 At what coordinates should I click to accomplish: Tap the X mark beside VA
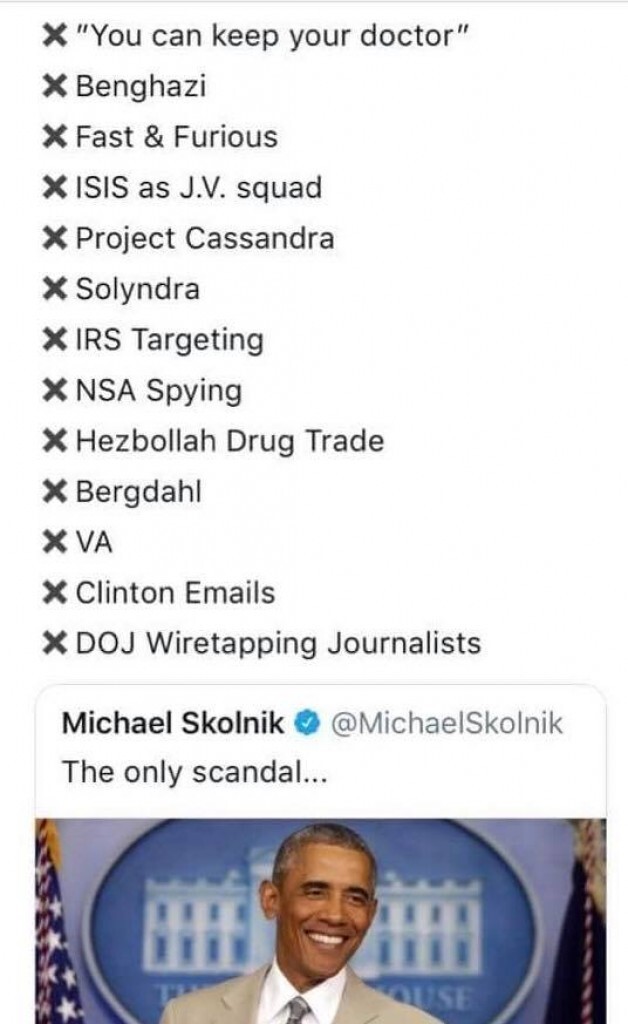(x=55, y=543)
